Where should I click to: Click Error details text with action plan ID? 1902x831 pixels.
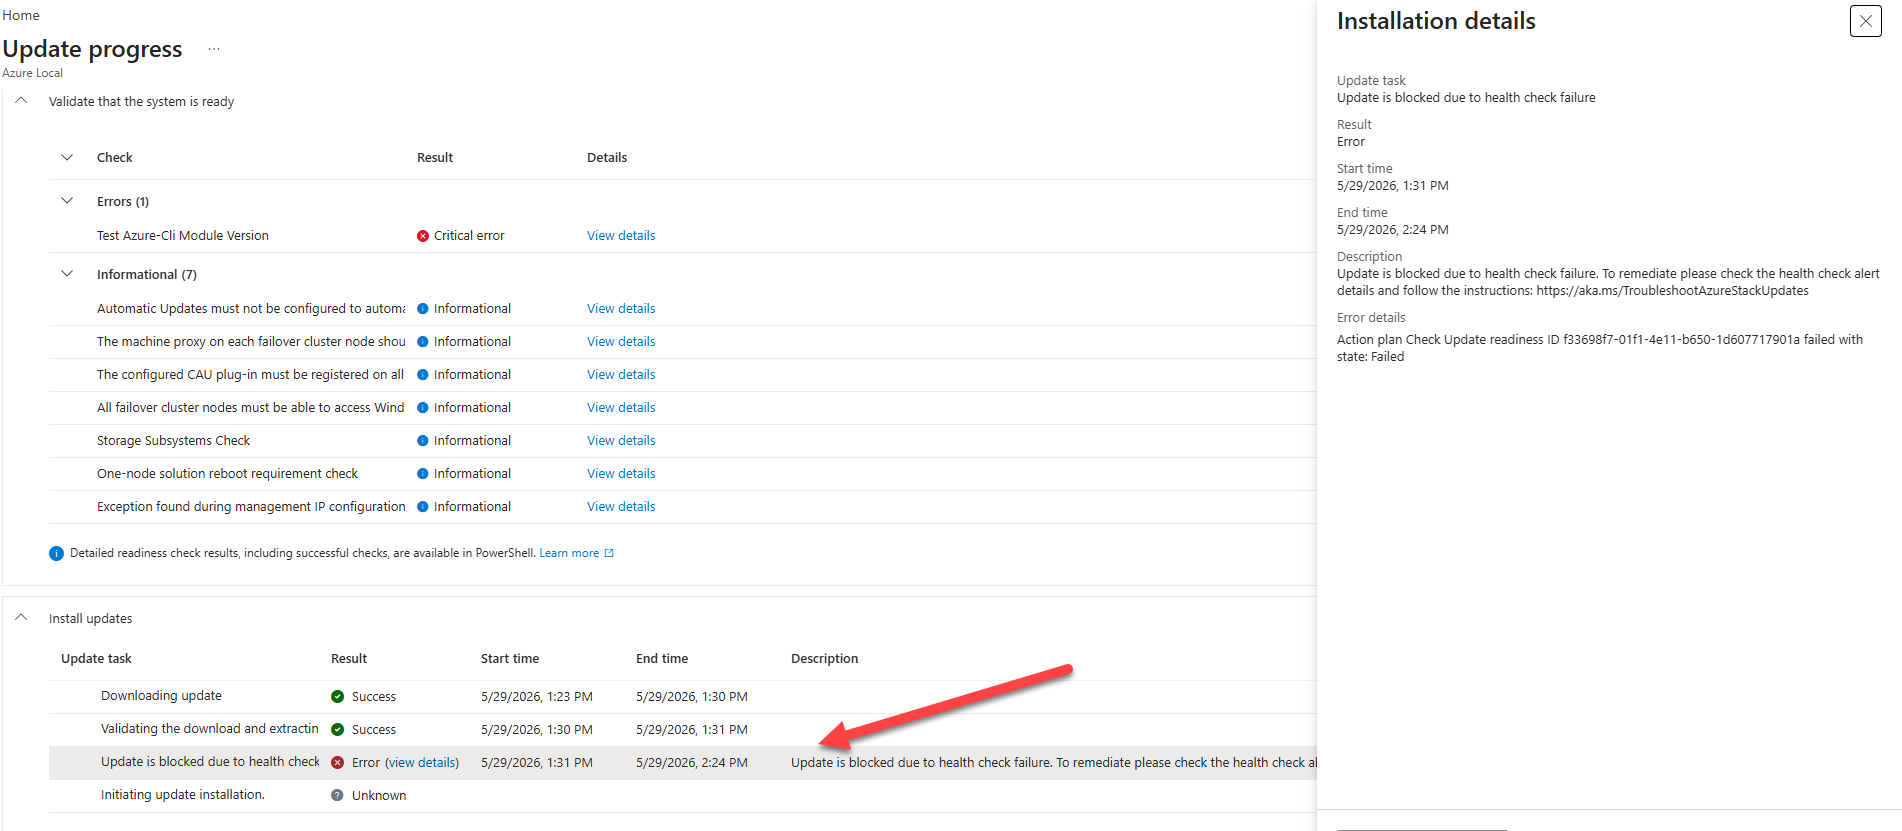[x=1600, y=348]
